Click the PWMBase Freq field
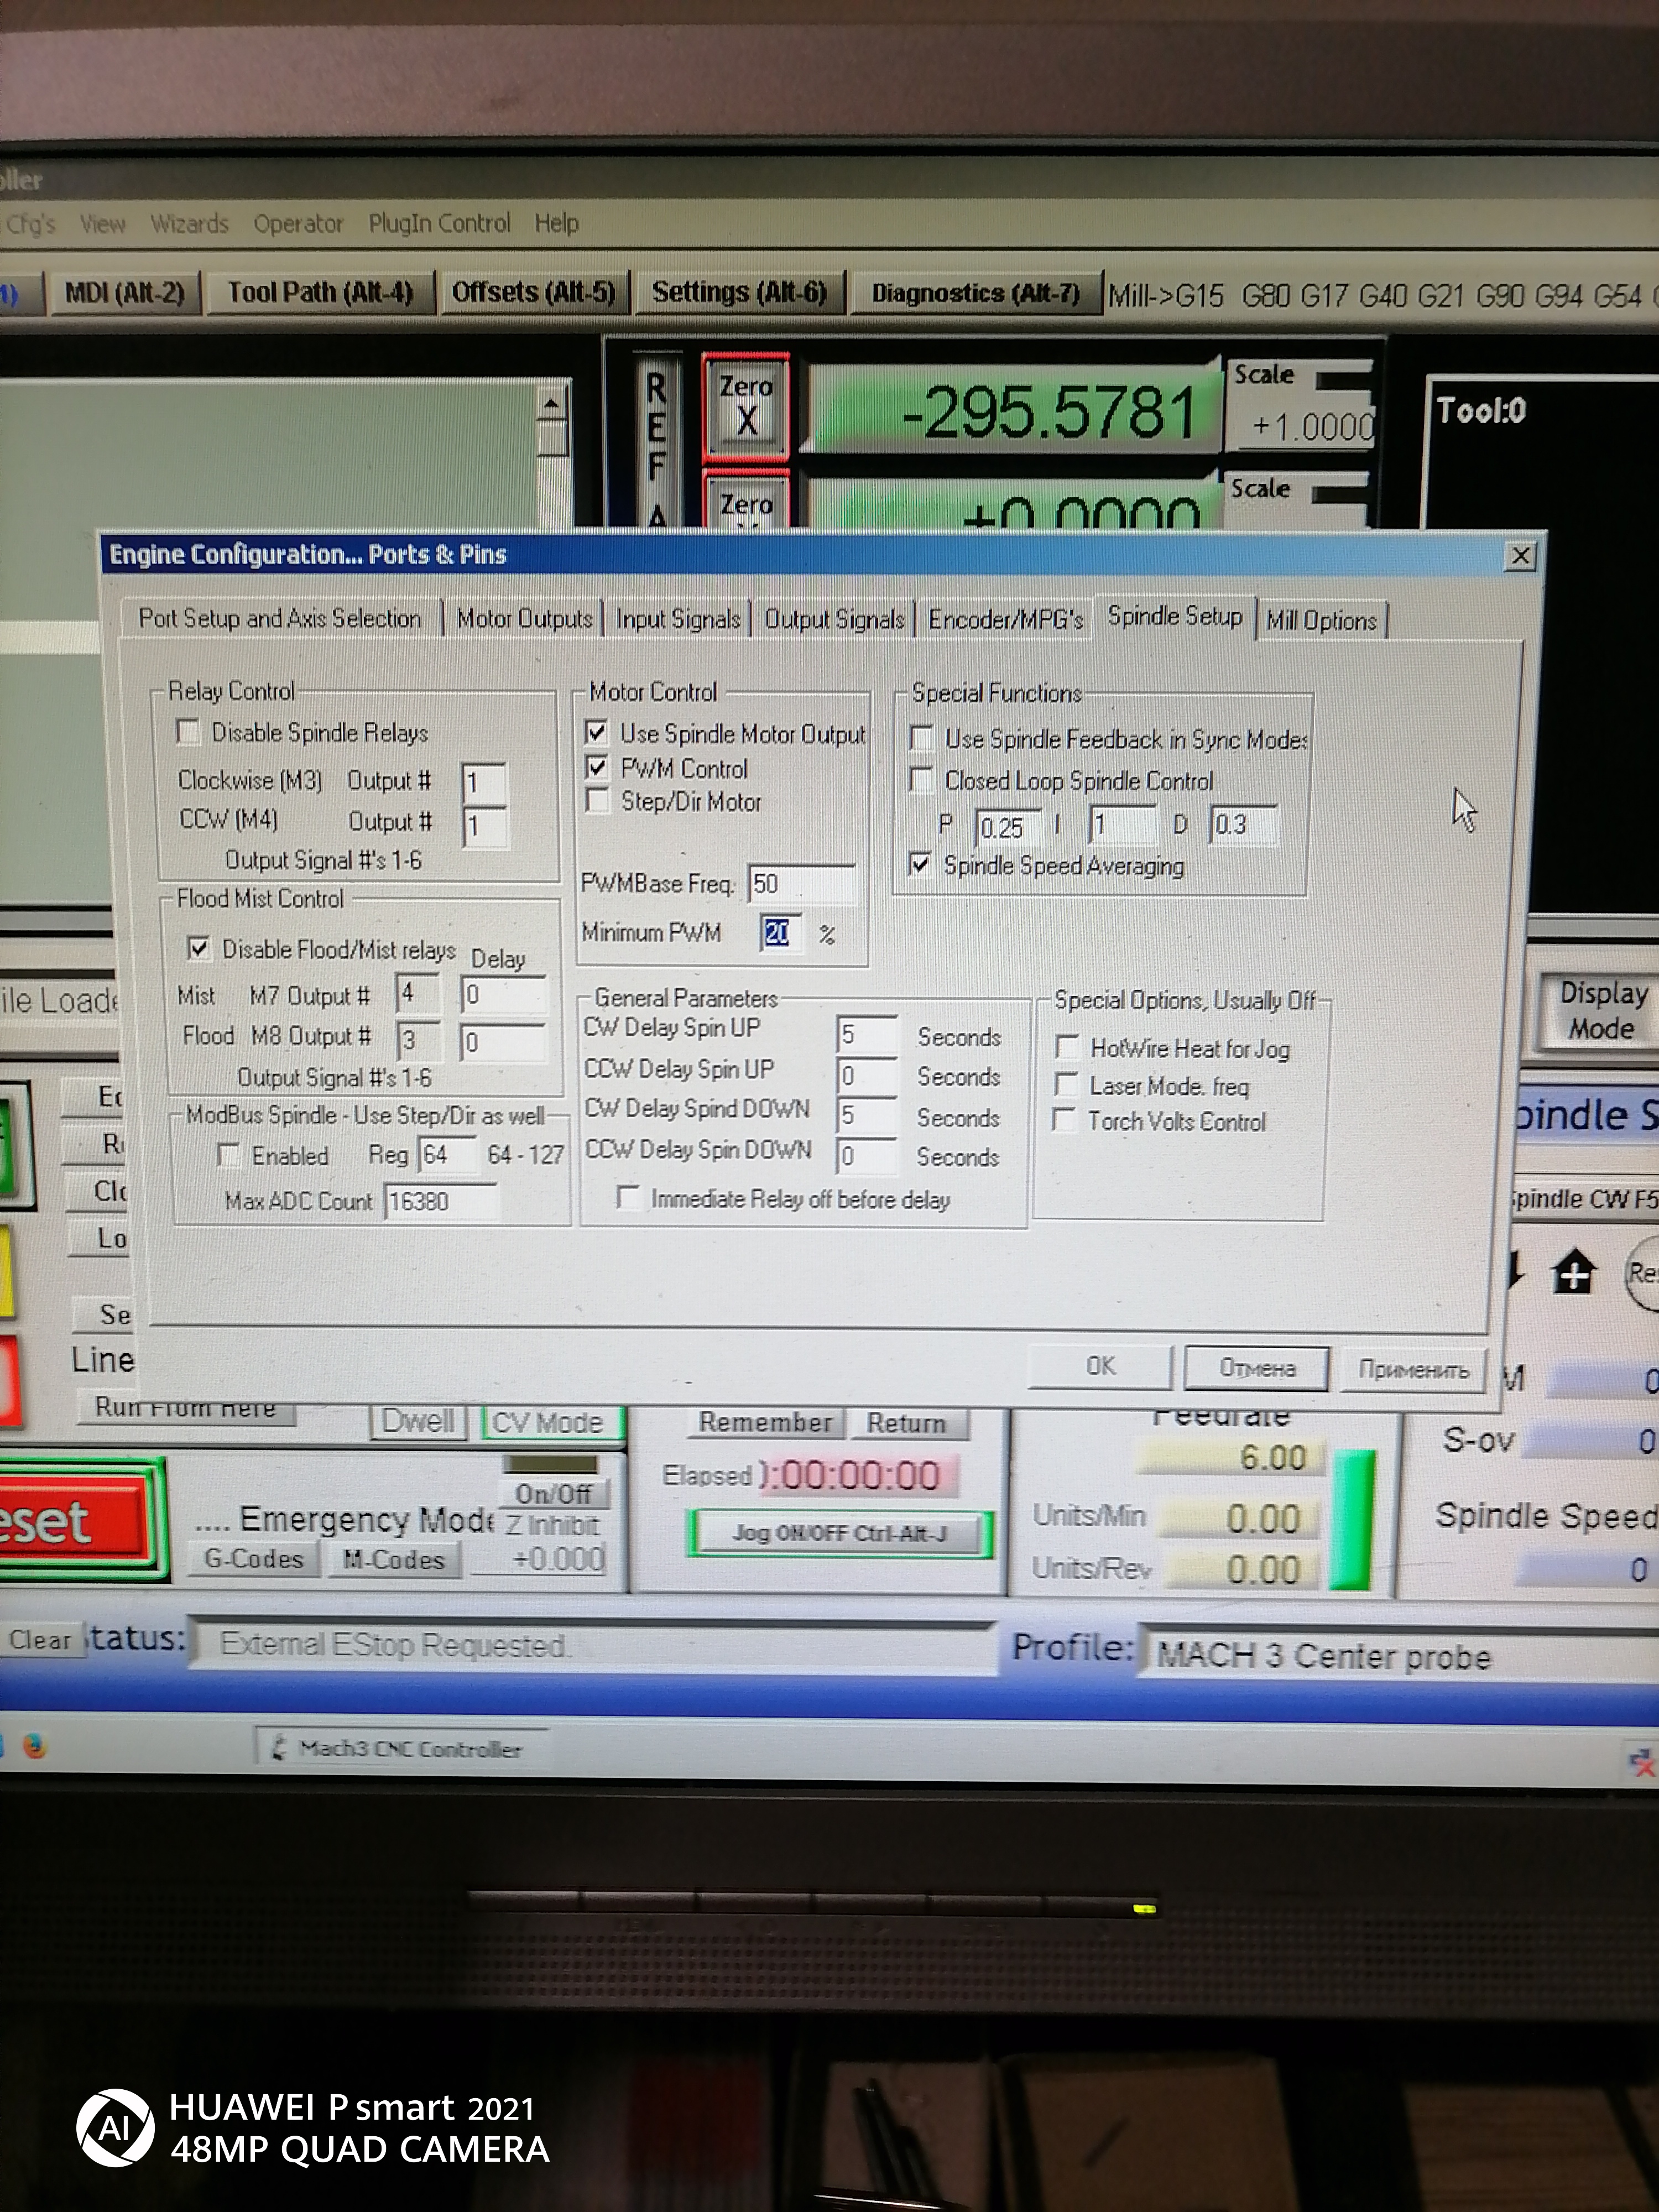Screen dimensions: 1659x2212 [x=802, y=883]
